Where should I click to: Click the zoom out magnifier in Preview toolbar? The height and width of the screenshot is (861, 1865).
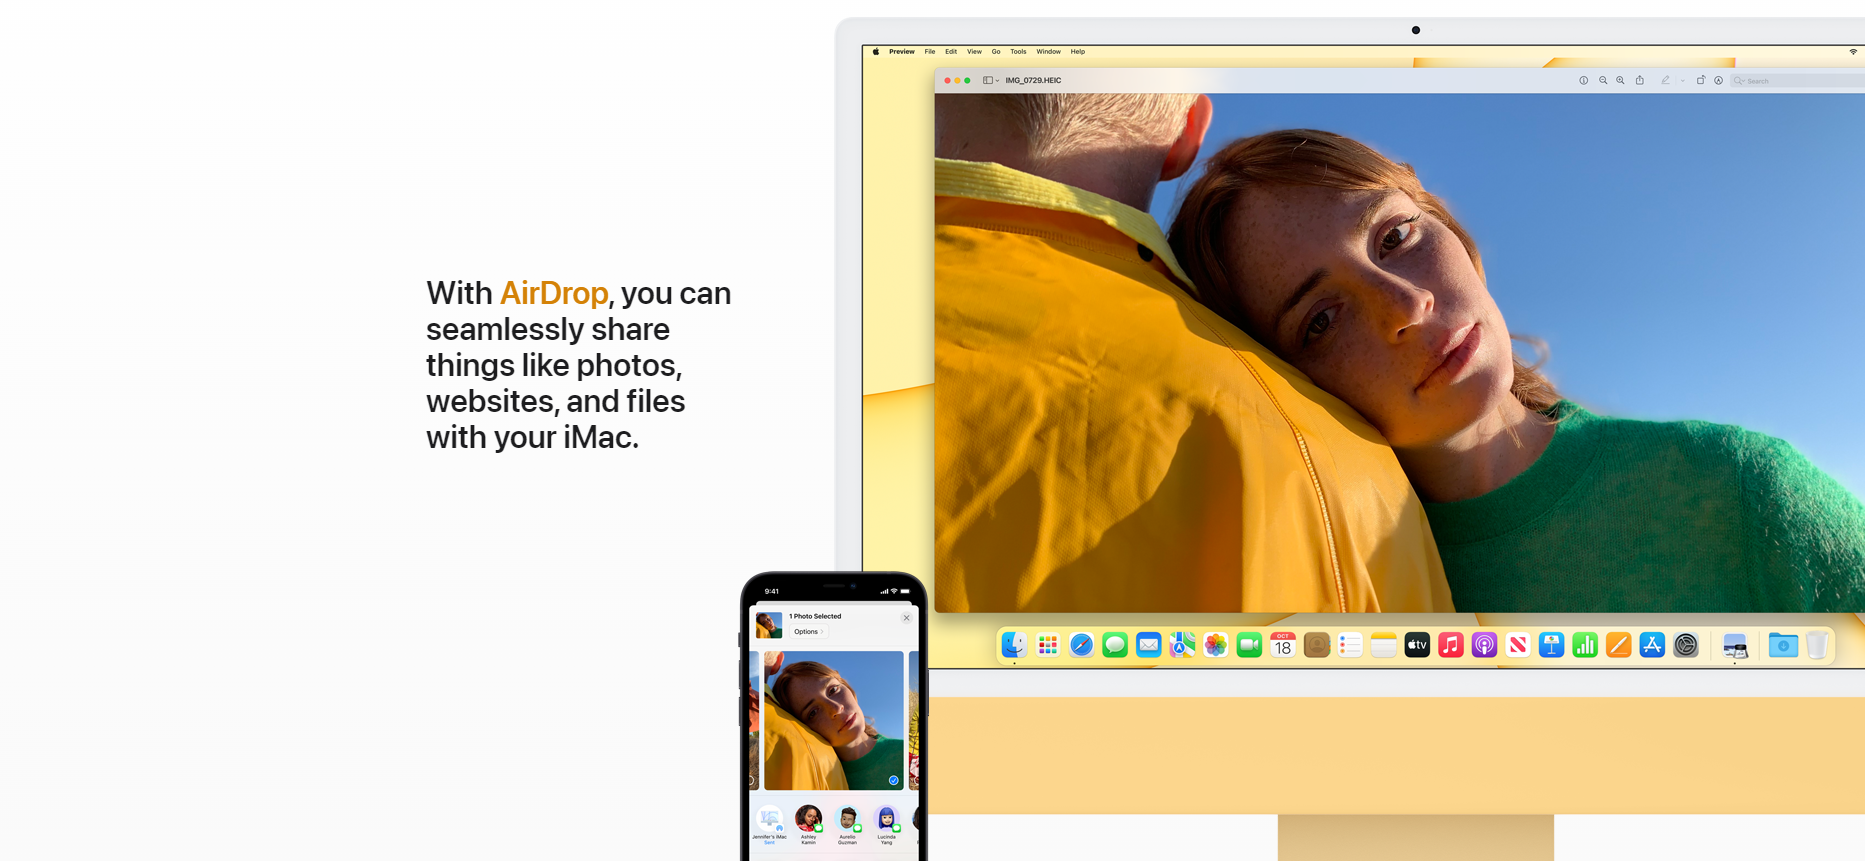tap(1603, 81)
